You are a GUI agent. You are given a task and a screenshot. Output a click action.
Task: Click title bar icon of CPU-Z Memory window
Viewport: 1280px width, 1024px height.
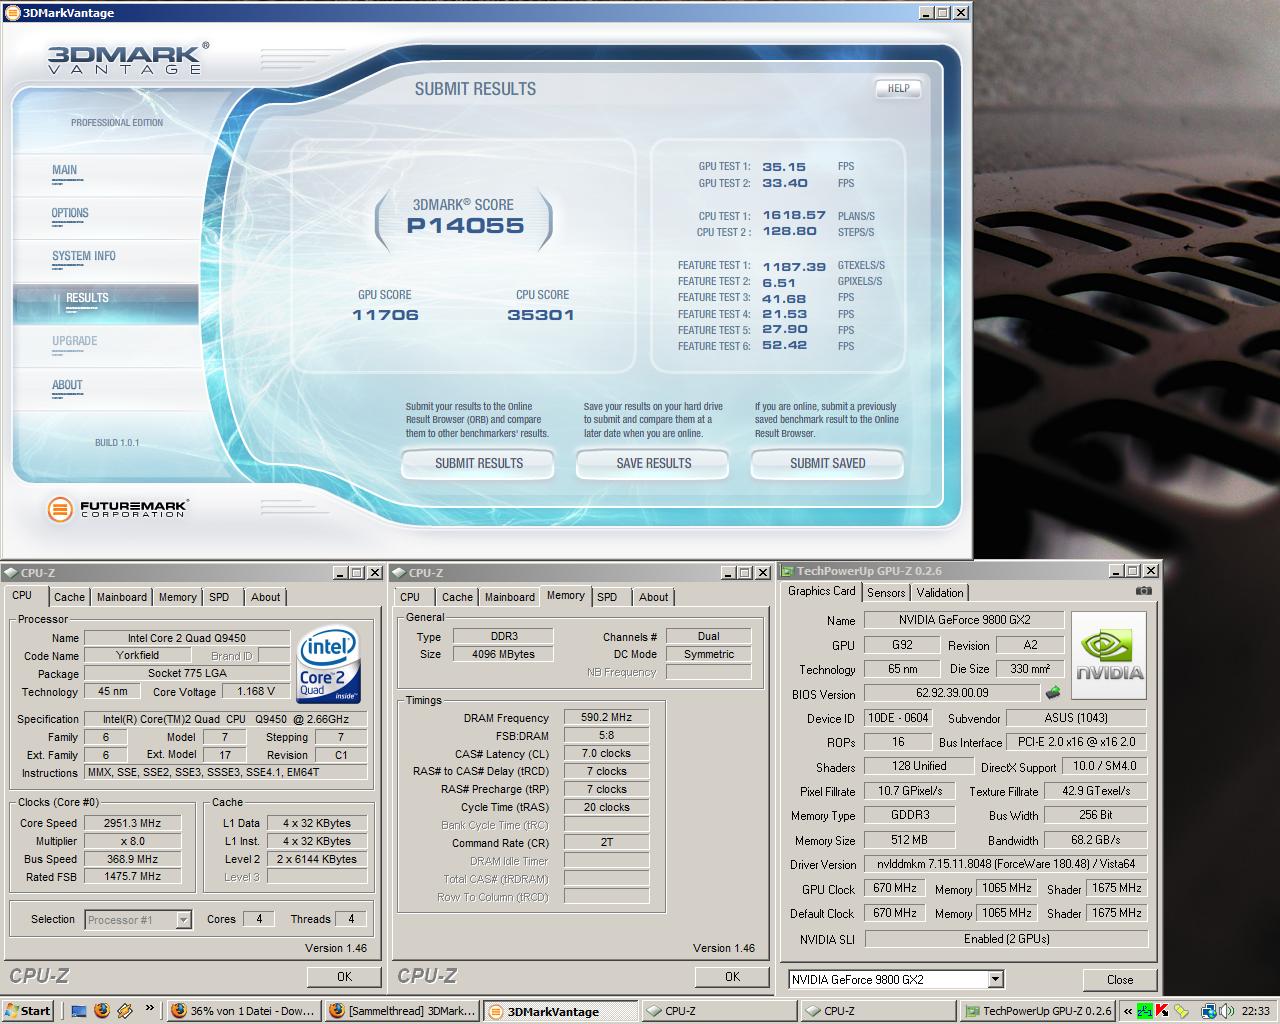click(399, 573)
